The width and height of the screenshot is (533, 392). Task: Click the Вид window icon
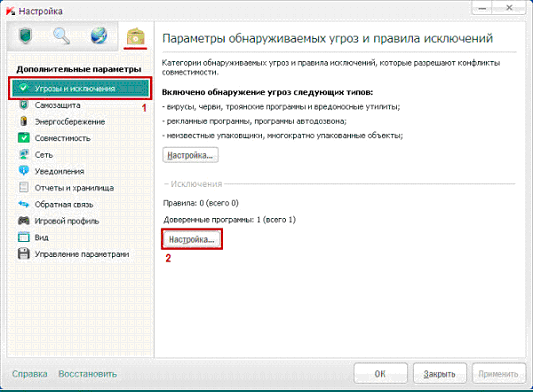pos(23,237)
